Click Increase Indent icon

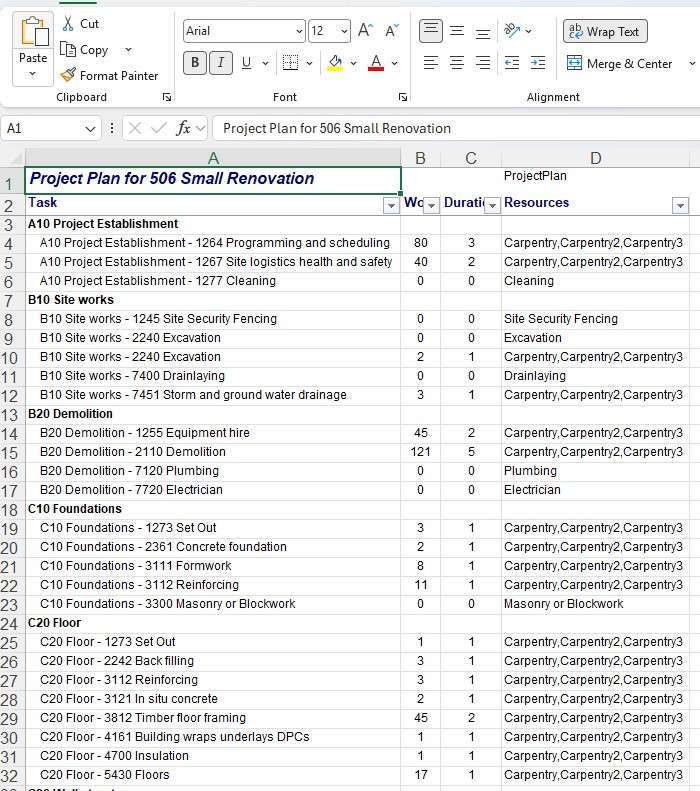538,63
